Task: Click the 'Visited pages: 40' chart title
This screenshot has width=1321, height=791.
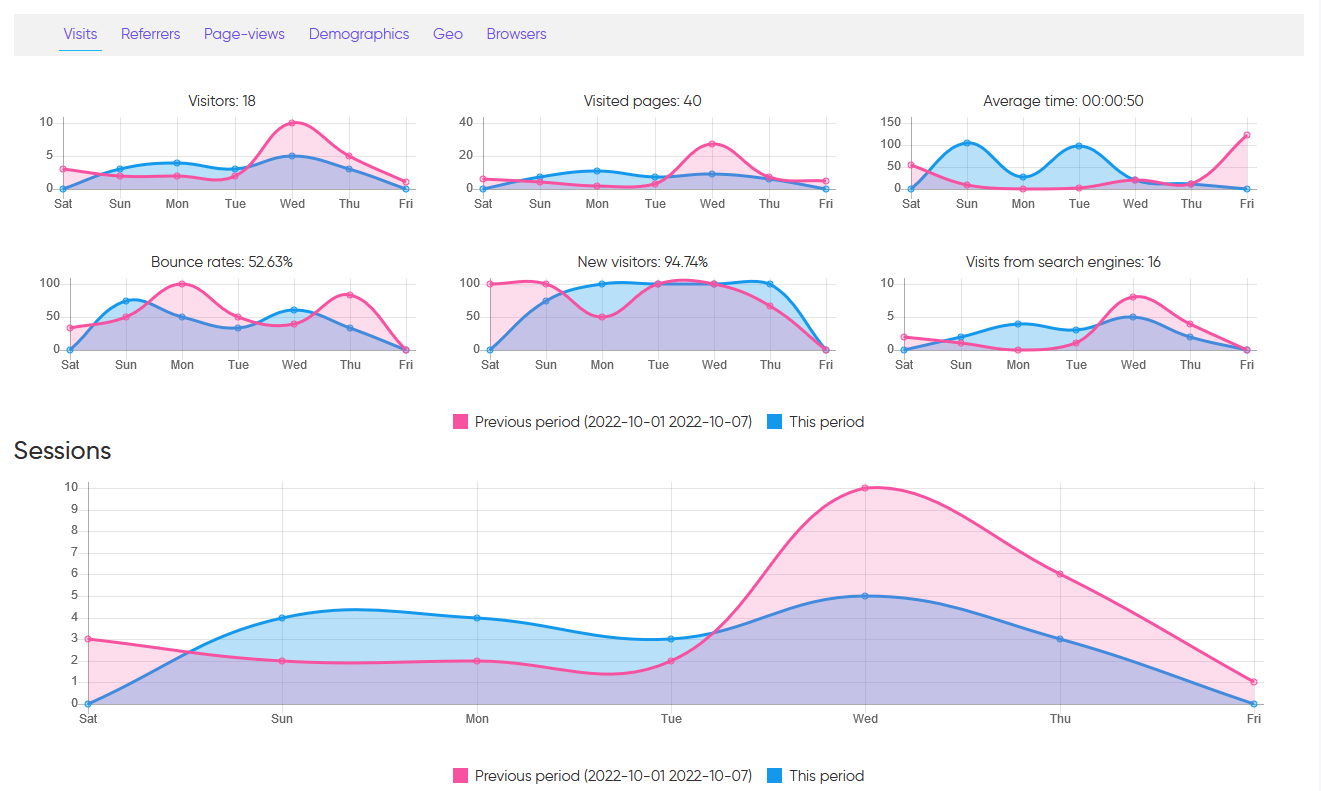Action: tap(643, 101)
